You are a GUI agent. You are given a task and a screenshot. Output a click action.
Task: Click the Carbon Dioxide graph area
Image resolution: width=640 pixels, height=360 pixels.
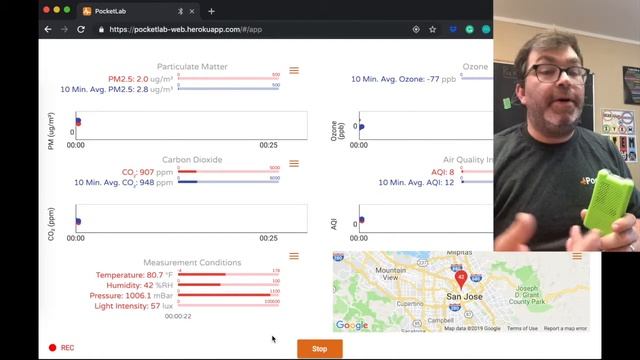191,218
